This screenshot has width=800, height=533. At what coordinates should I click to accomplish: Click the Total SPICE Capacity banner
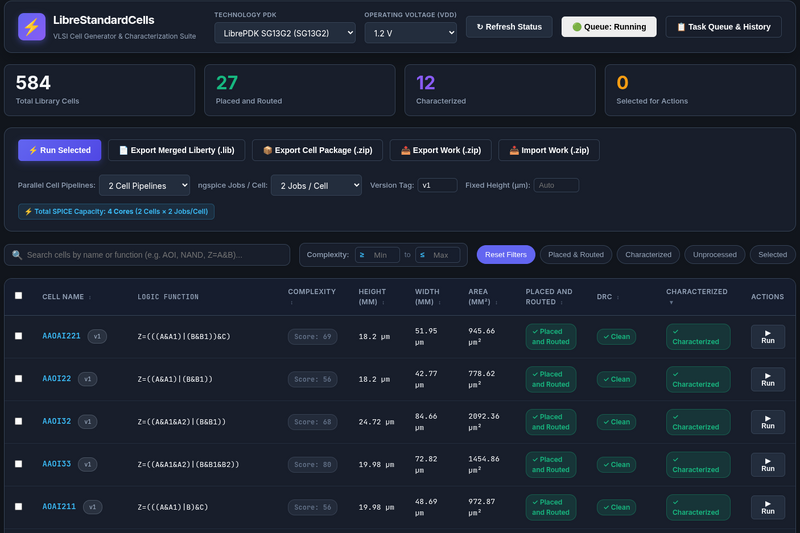[x=116, y=212]
